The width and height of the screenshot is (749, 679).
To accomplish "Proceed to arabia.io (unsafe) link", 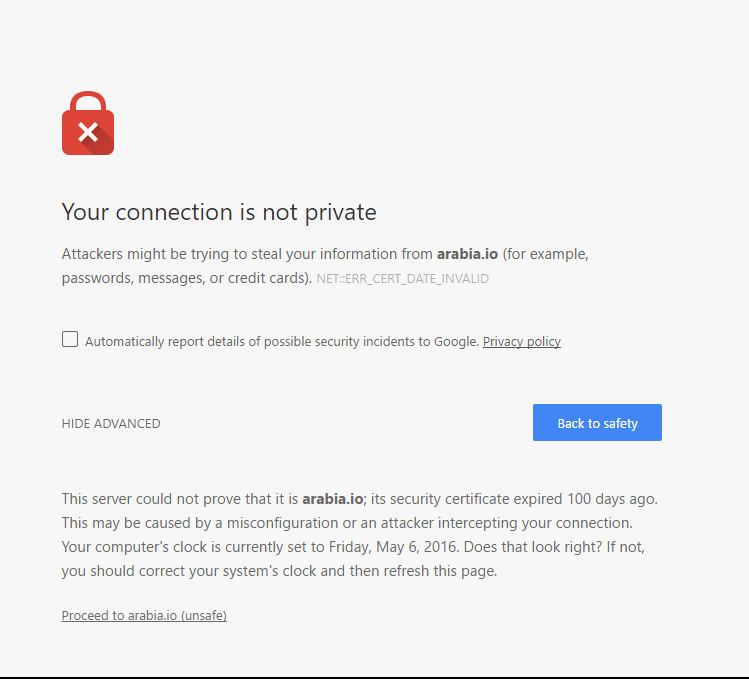I will pyautogui.click(x=144, y=616).
